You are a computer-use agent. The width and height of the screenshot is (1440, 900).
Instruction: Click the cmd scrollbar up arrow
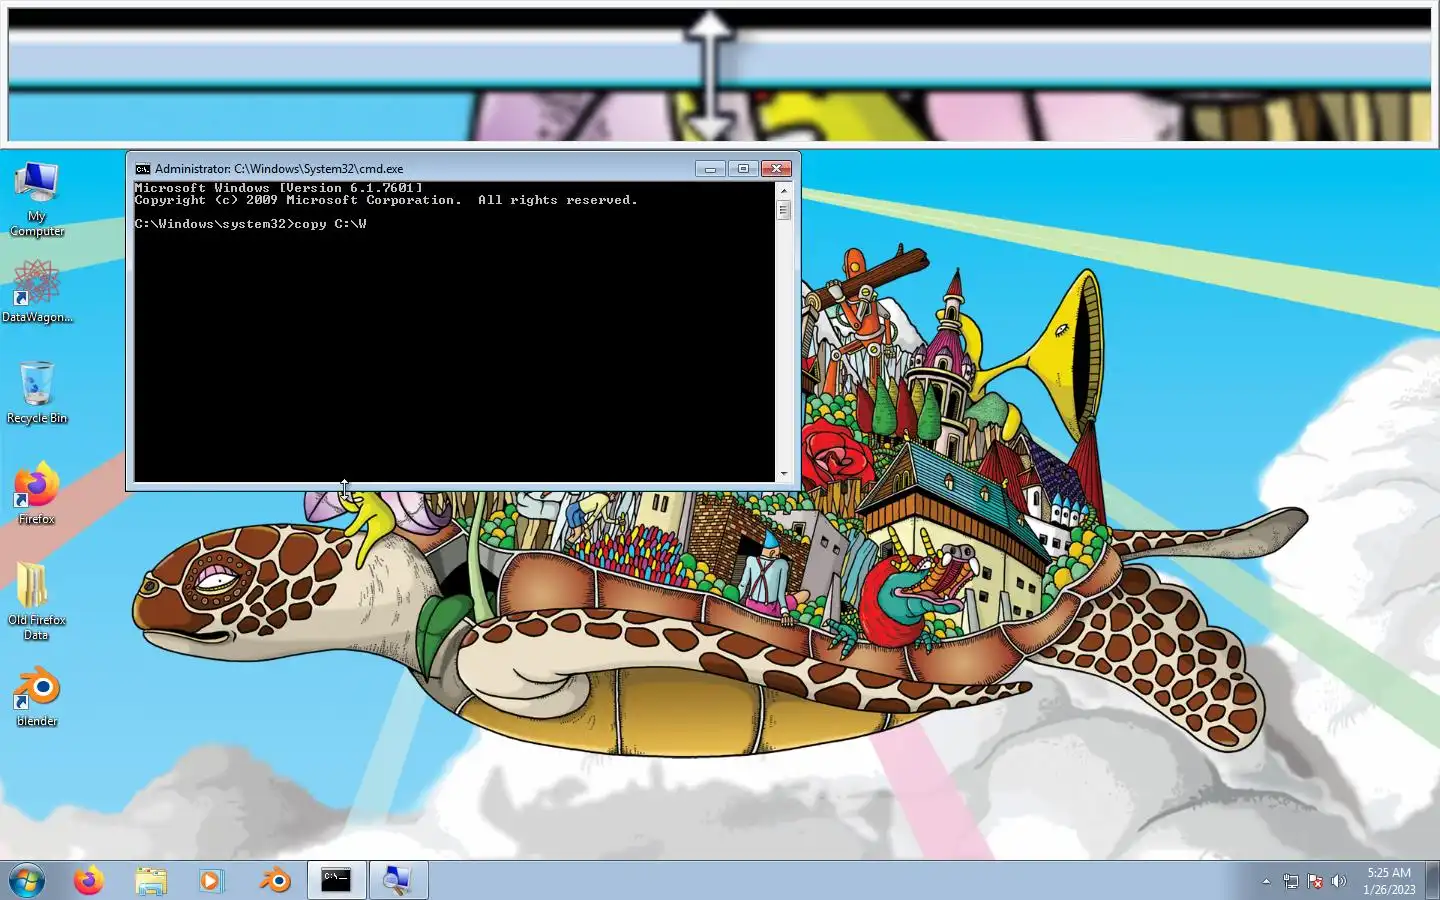click(x=784, y=190)
